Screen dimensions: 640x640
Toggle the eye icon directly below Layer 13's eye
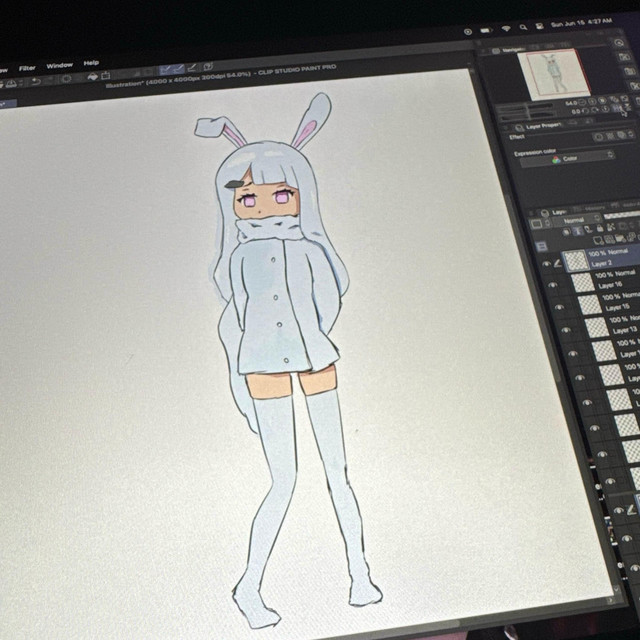pyautogui.click(x=573, y=353)
